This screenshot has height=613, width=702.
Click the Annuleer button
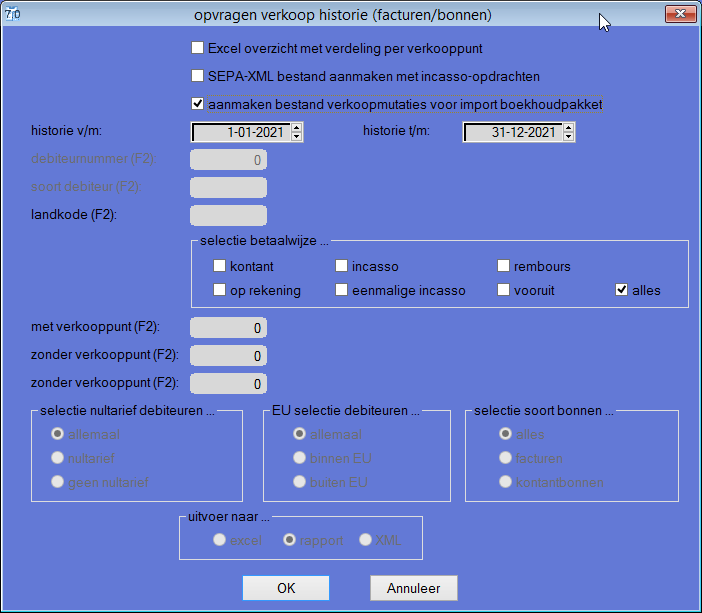pyautogui.click(x=413, y=588)
